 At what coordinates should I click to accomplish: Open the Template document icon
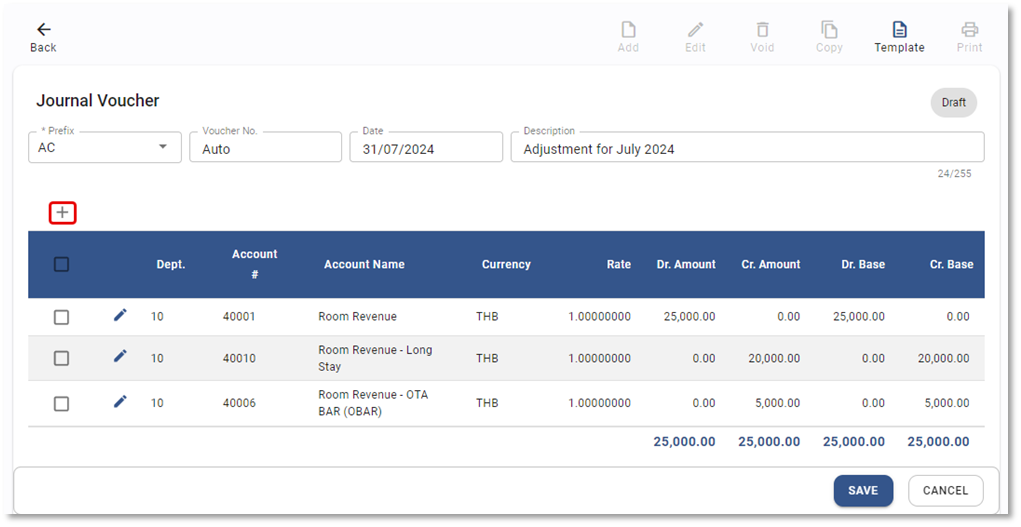pos(899,30)
